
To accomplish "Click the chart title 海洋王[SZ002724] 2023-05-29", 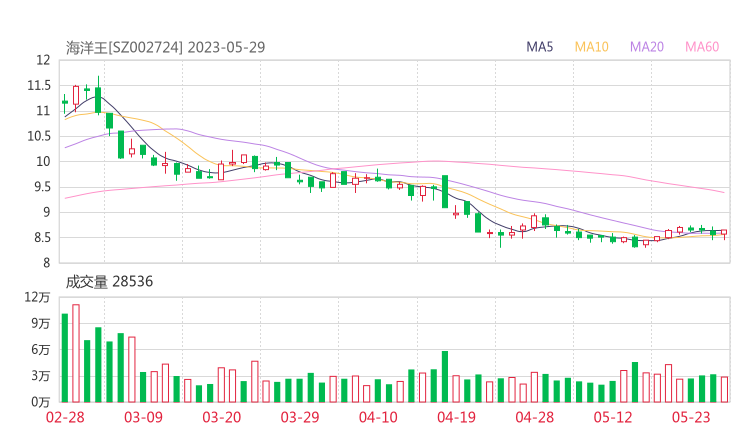I will pos(165,48).
